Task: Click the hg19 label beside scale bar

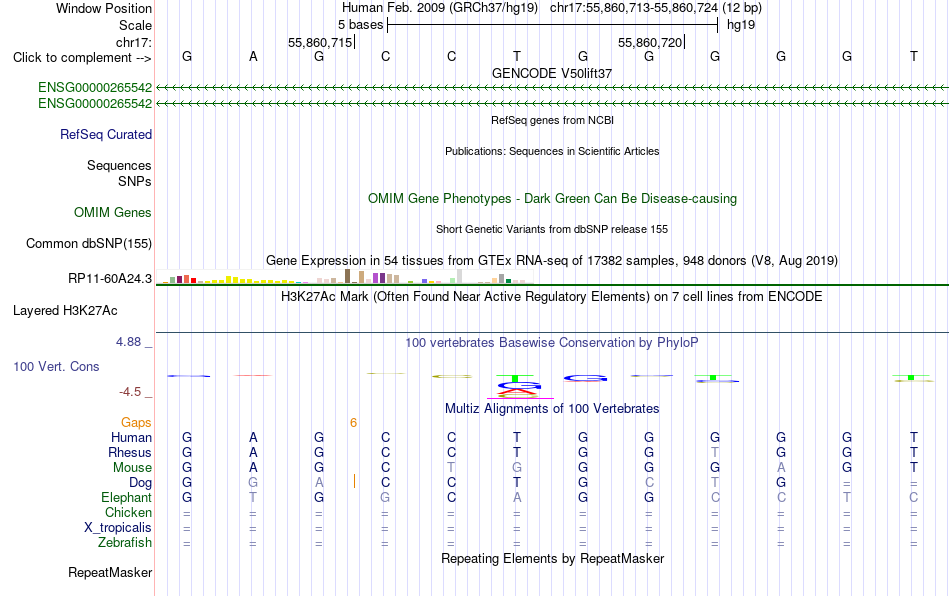Action: (741, 25)
